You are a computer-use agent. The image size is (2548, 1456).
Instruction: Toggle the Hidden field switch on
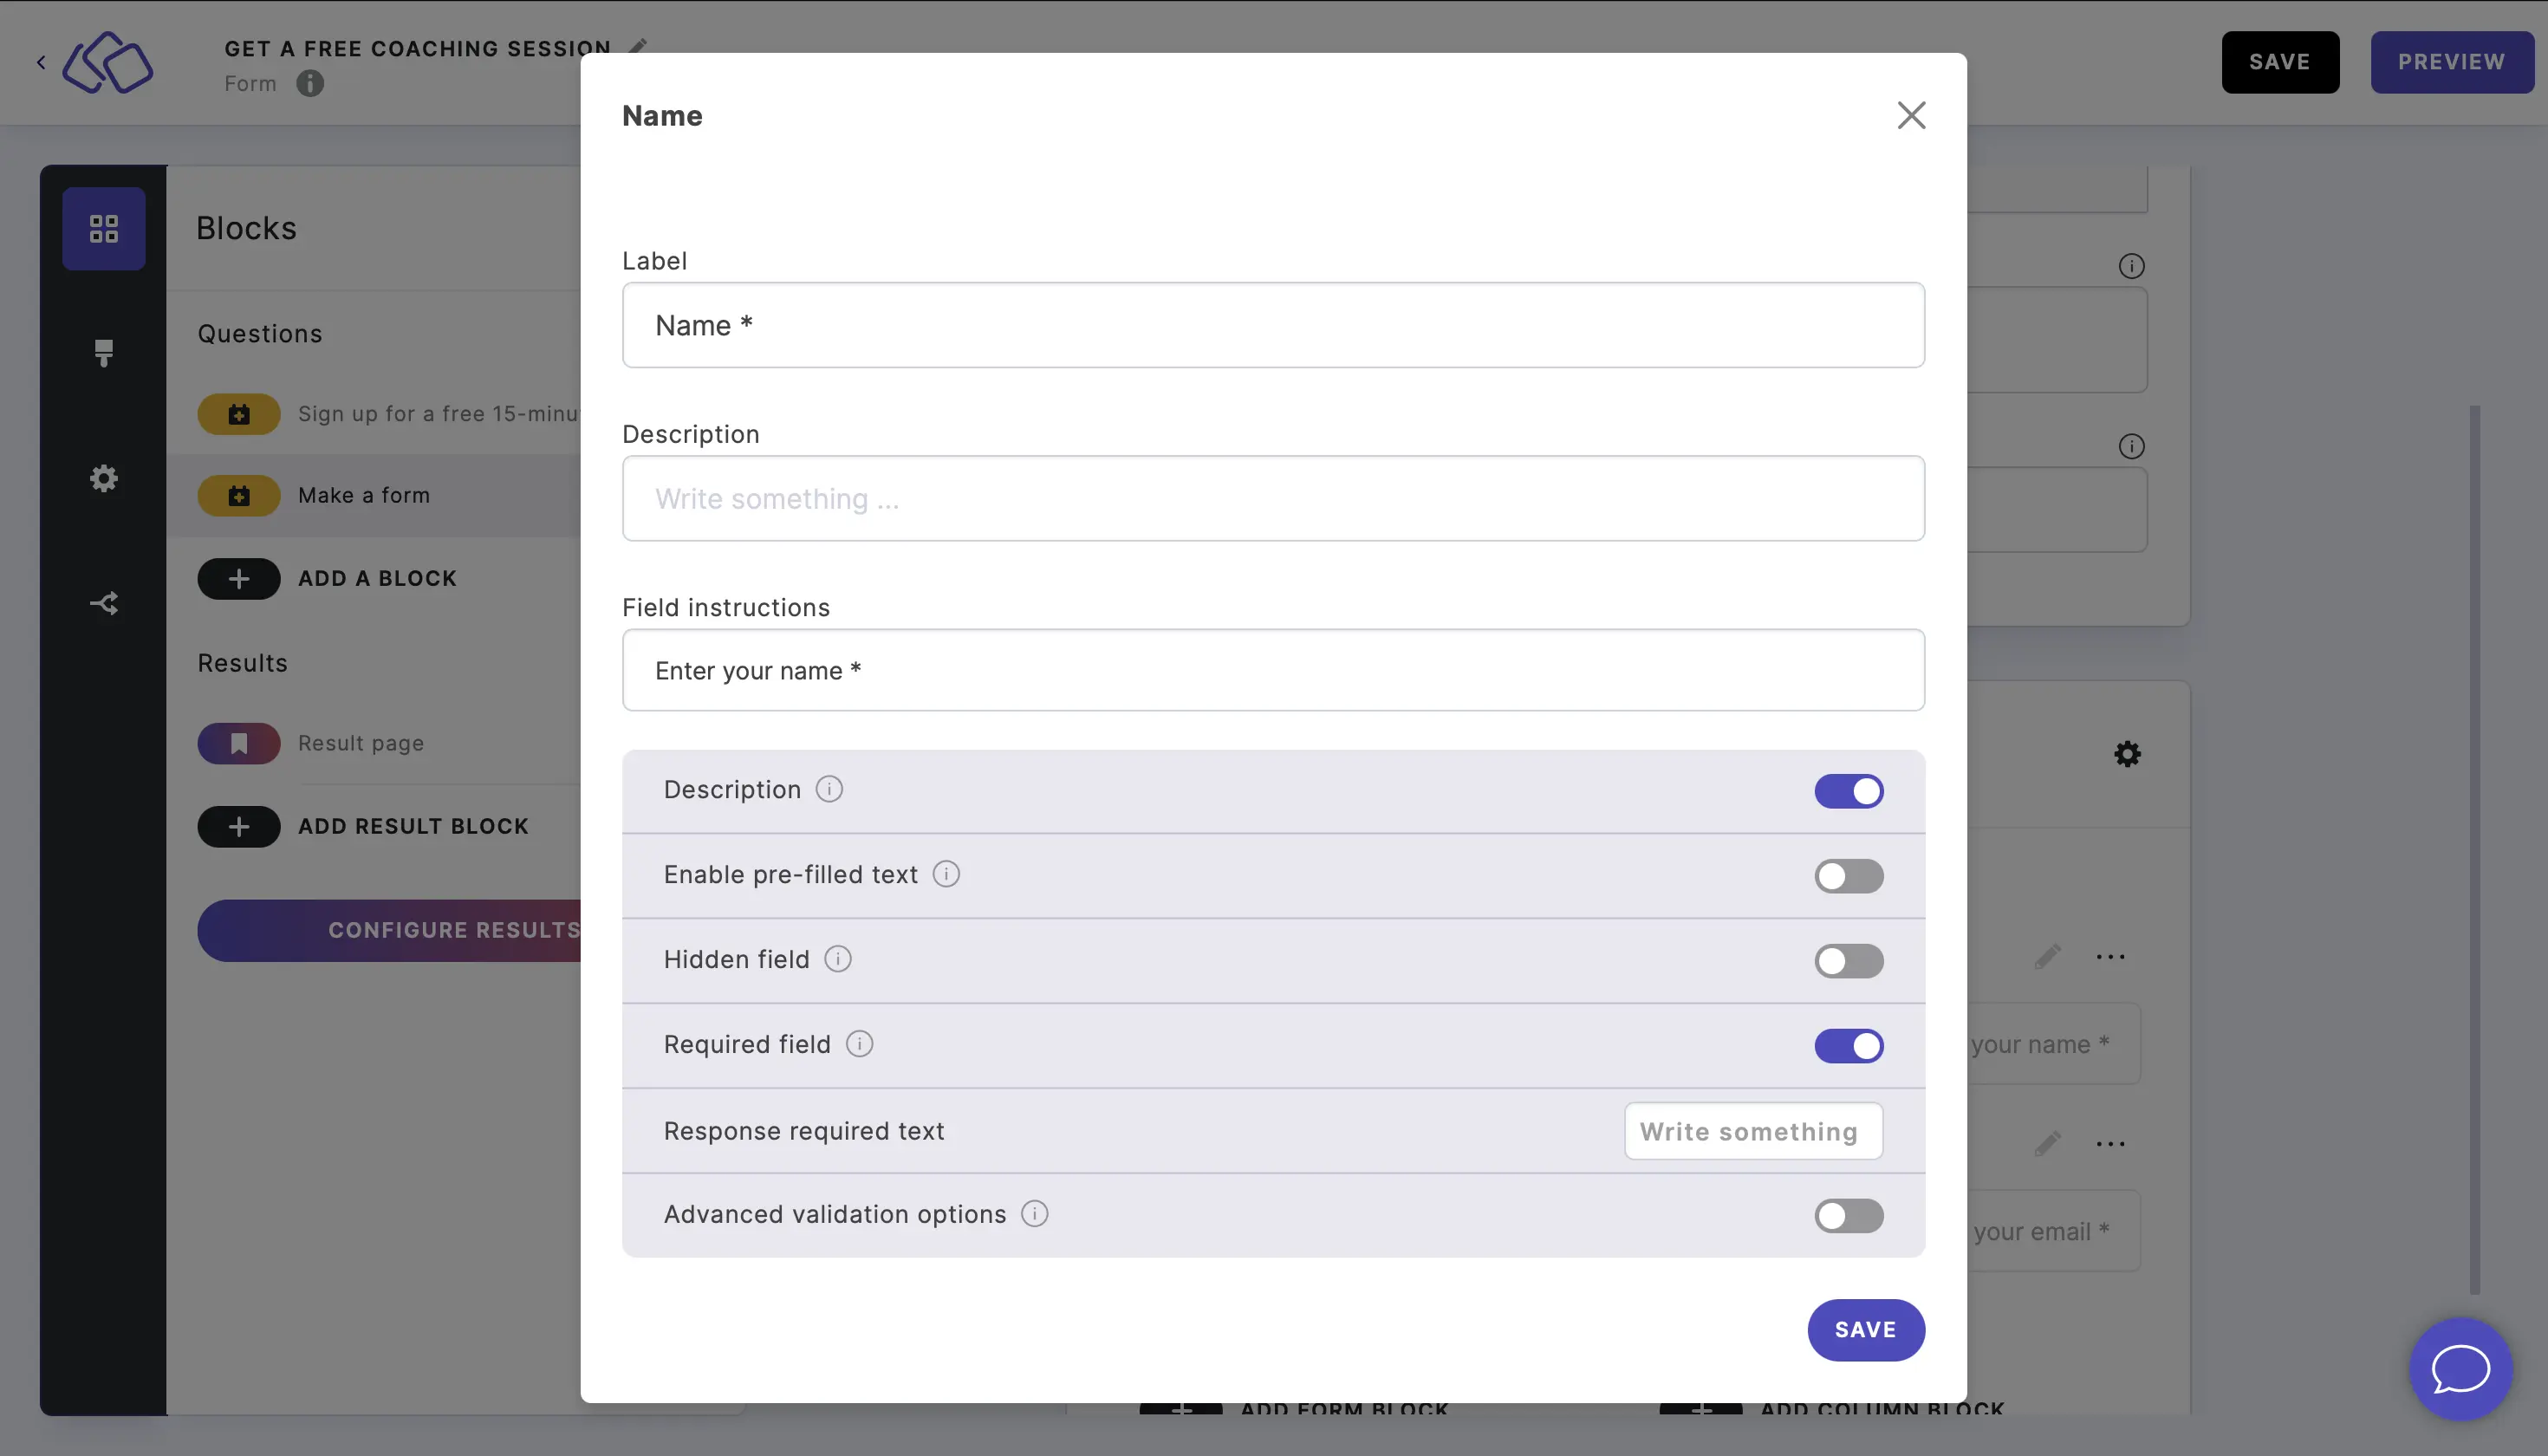[x=1849, y=959]
